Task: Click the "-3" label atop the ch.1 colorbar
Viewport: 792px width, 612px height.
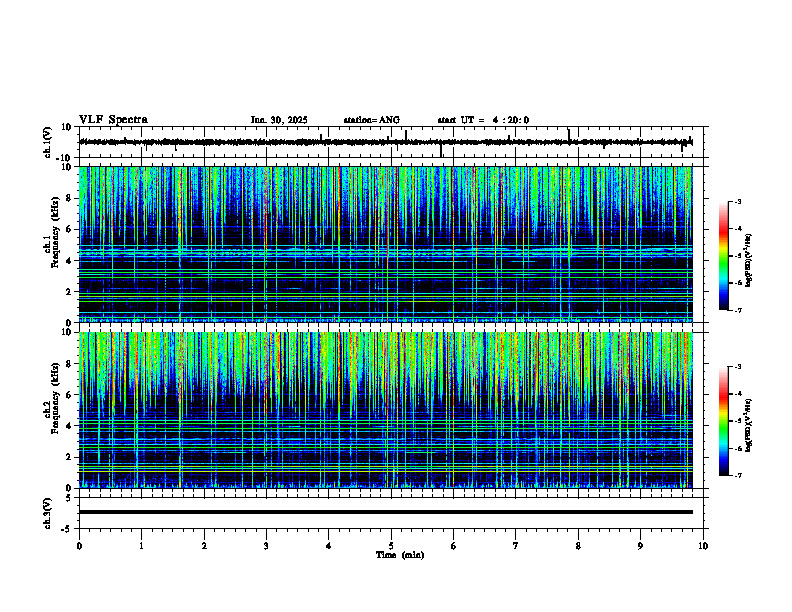Action: [738, 201]
